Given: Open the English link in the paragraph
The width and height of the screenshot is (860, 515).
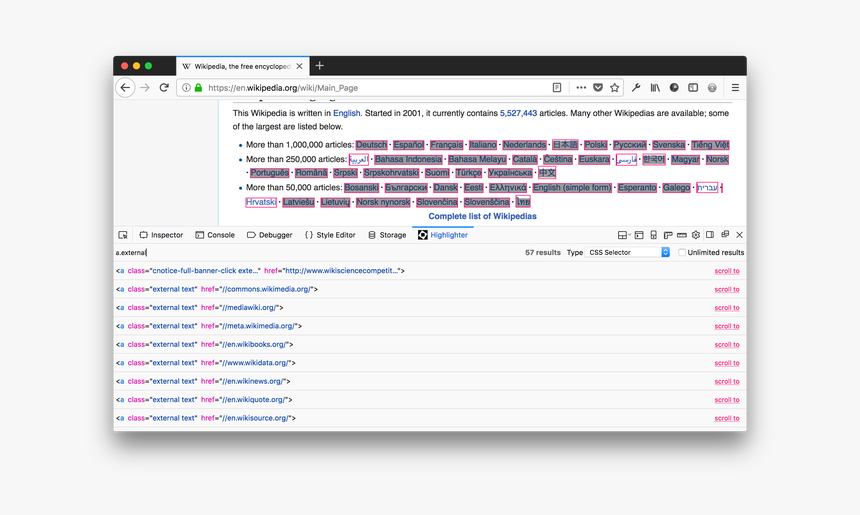Looking at the screenshot, I should (x=347, y=113).
